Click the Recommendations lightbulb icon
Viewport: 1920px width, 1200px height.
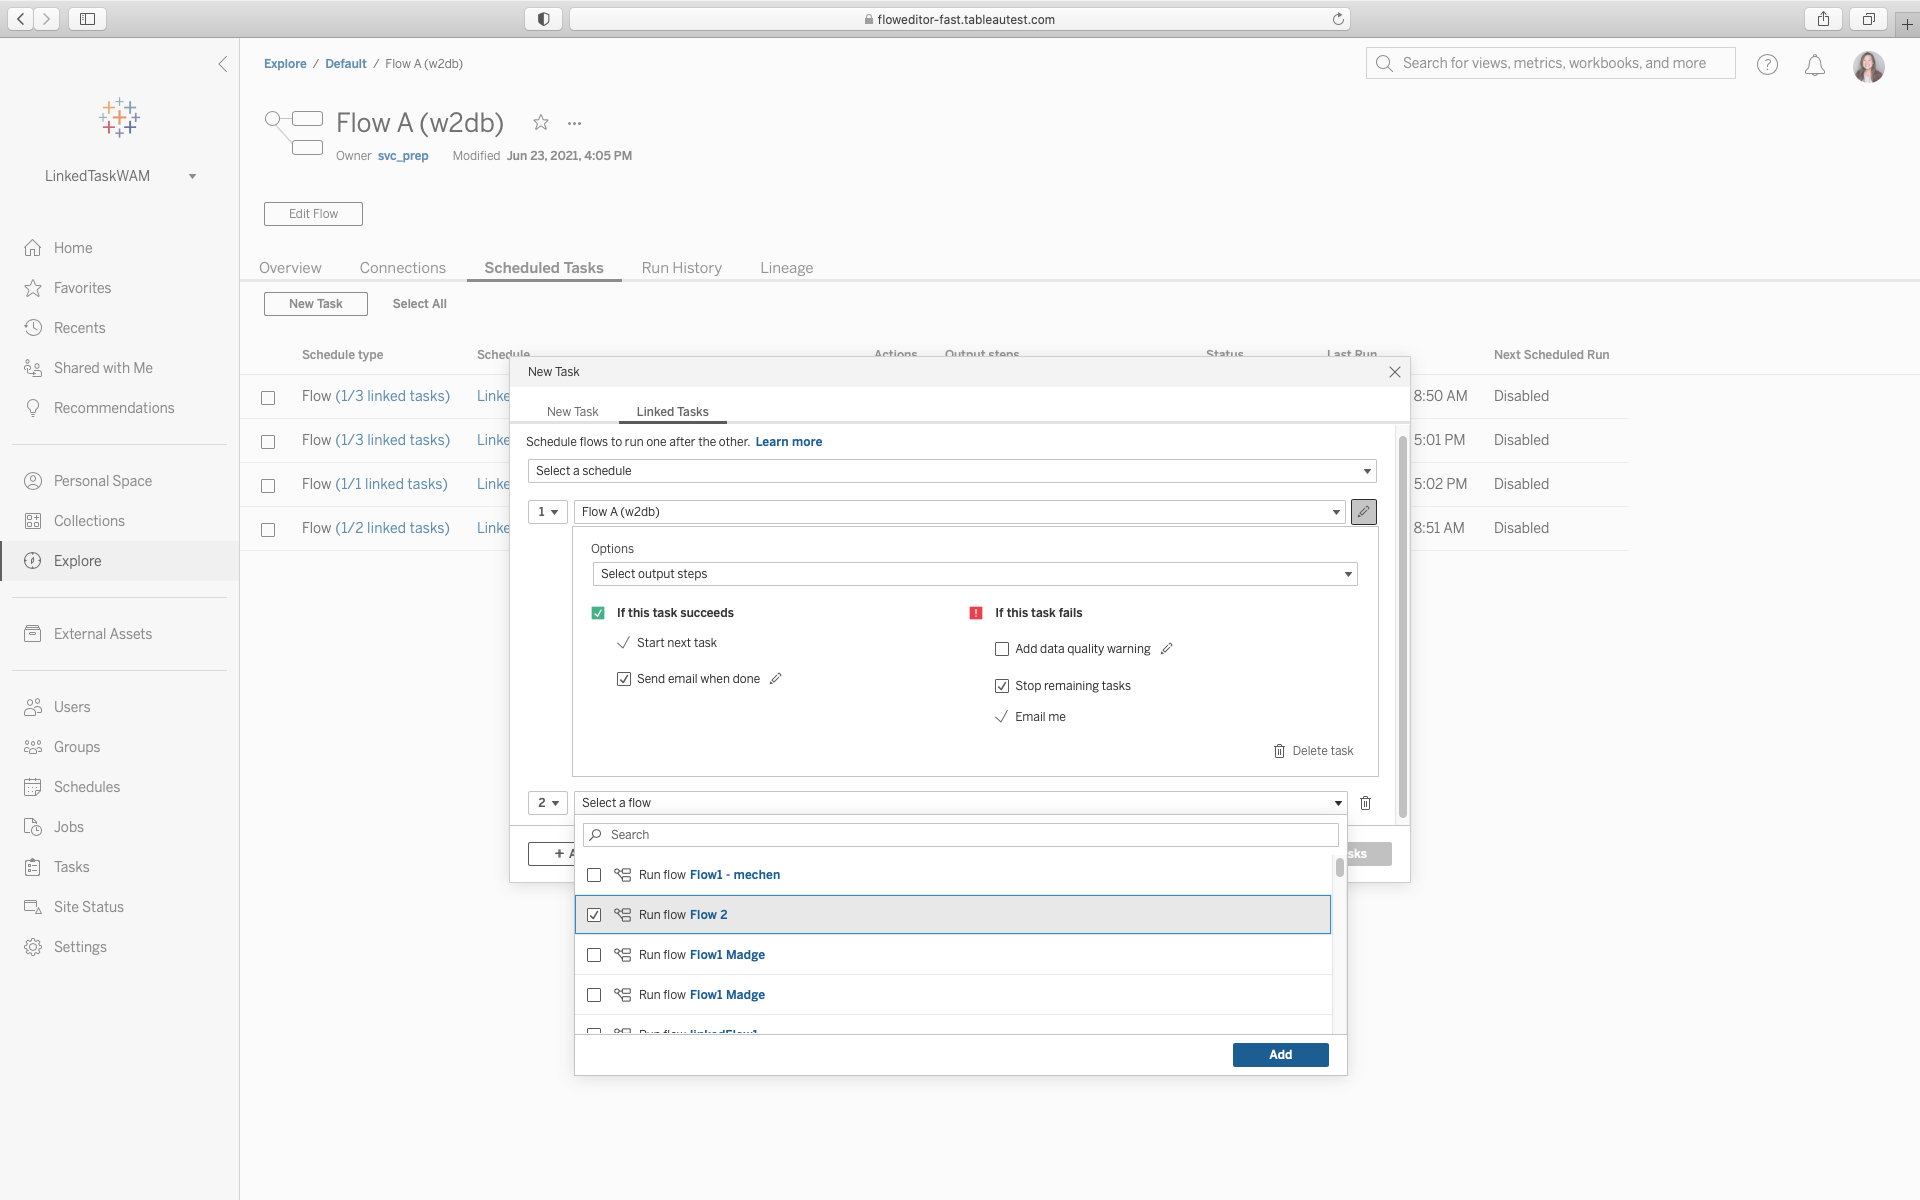click(33, 408)
